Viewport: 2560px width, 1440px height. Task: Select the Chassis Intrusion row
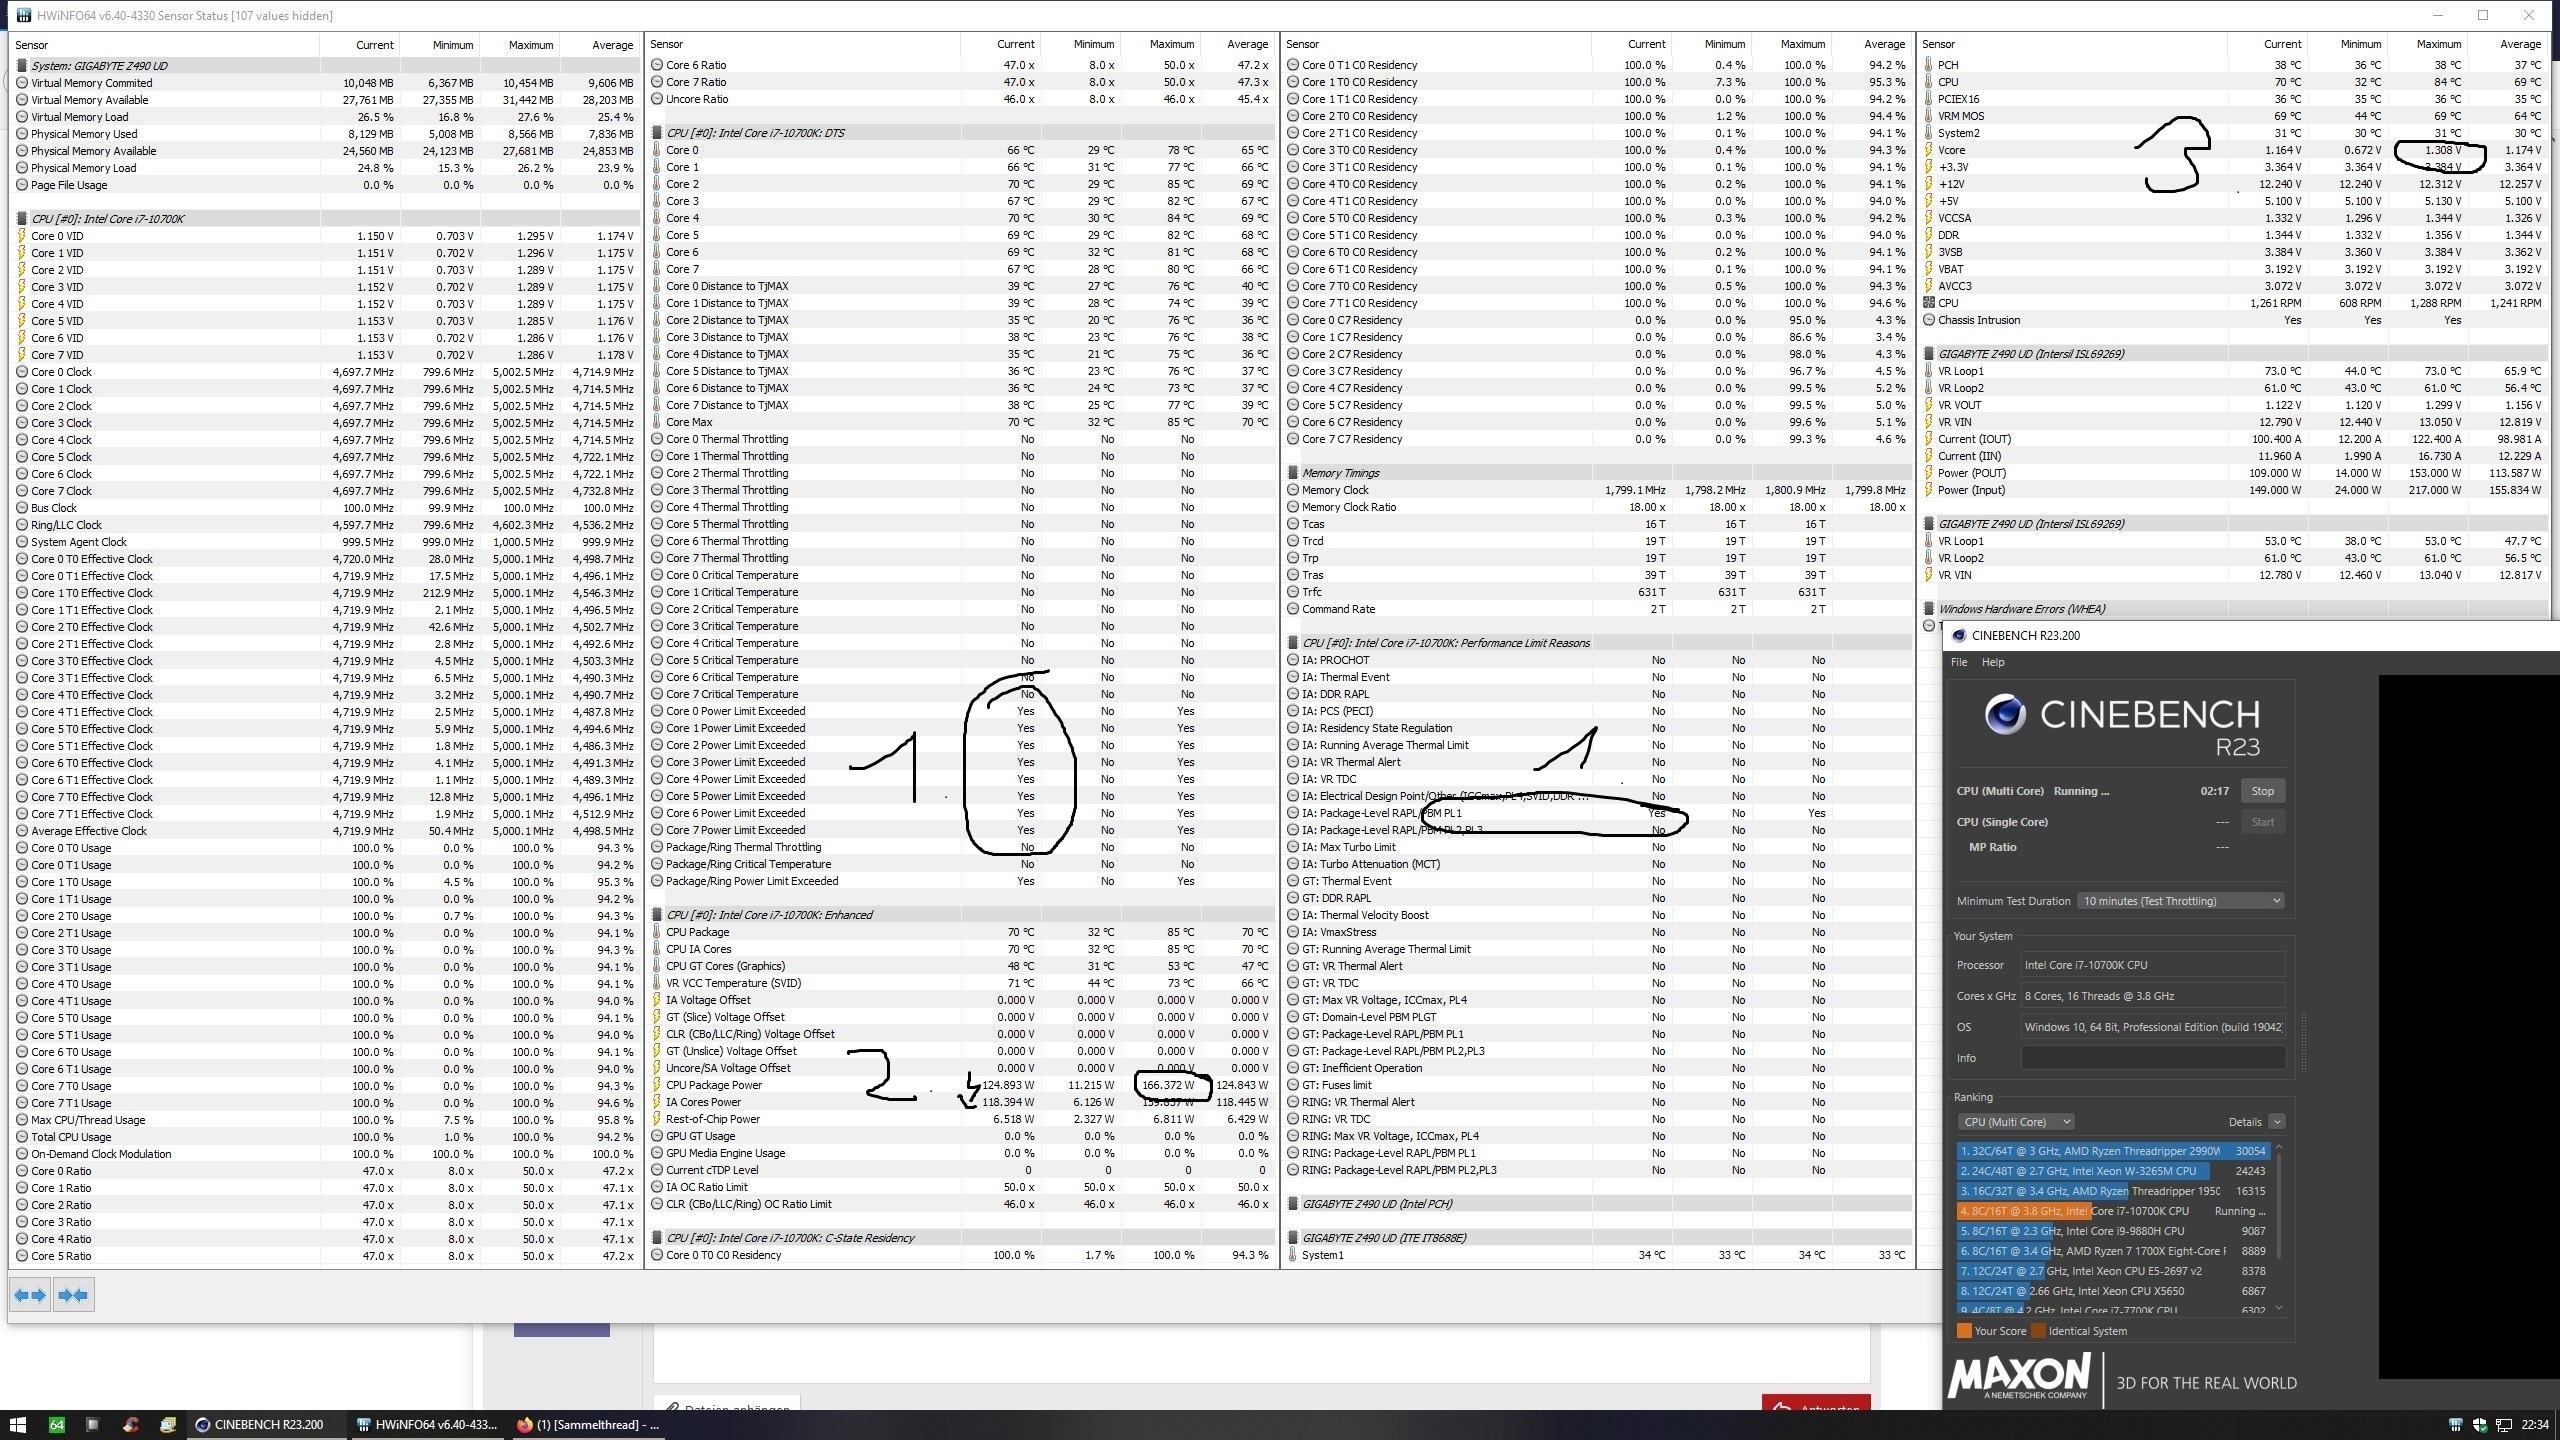(2233, 320)
